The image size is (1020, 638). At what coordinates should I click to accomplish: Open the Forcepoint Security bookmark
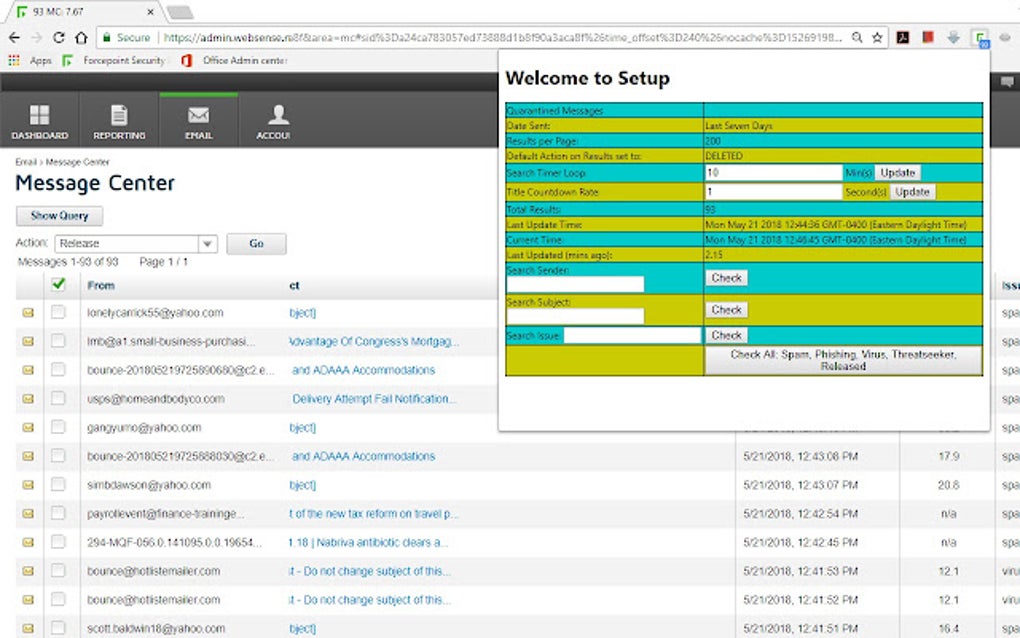(x=113, y=60)
